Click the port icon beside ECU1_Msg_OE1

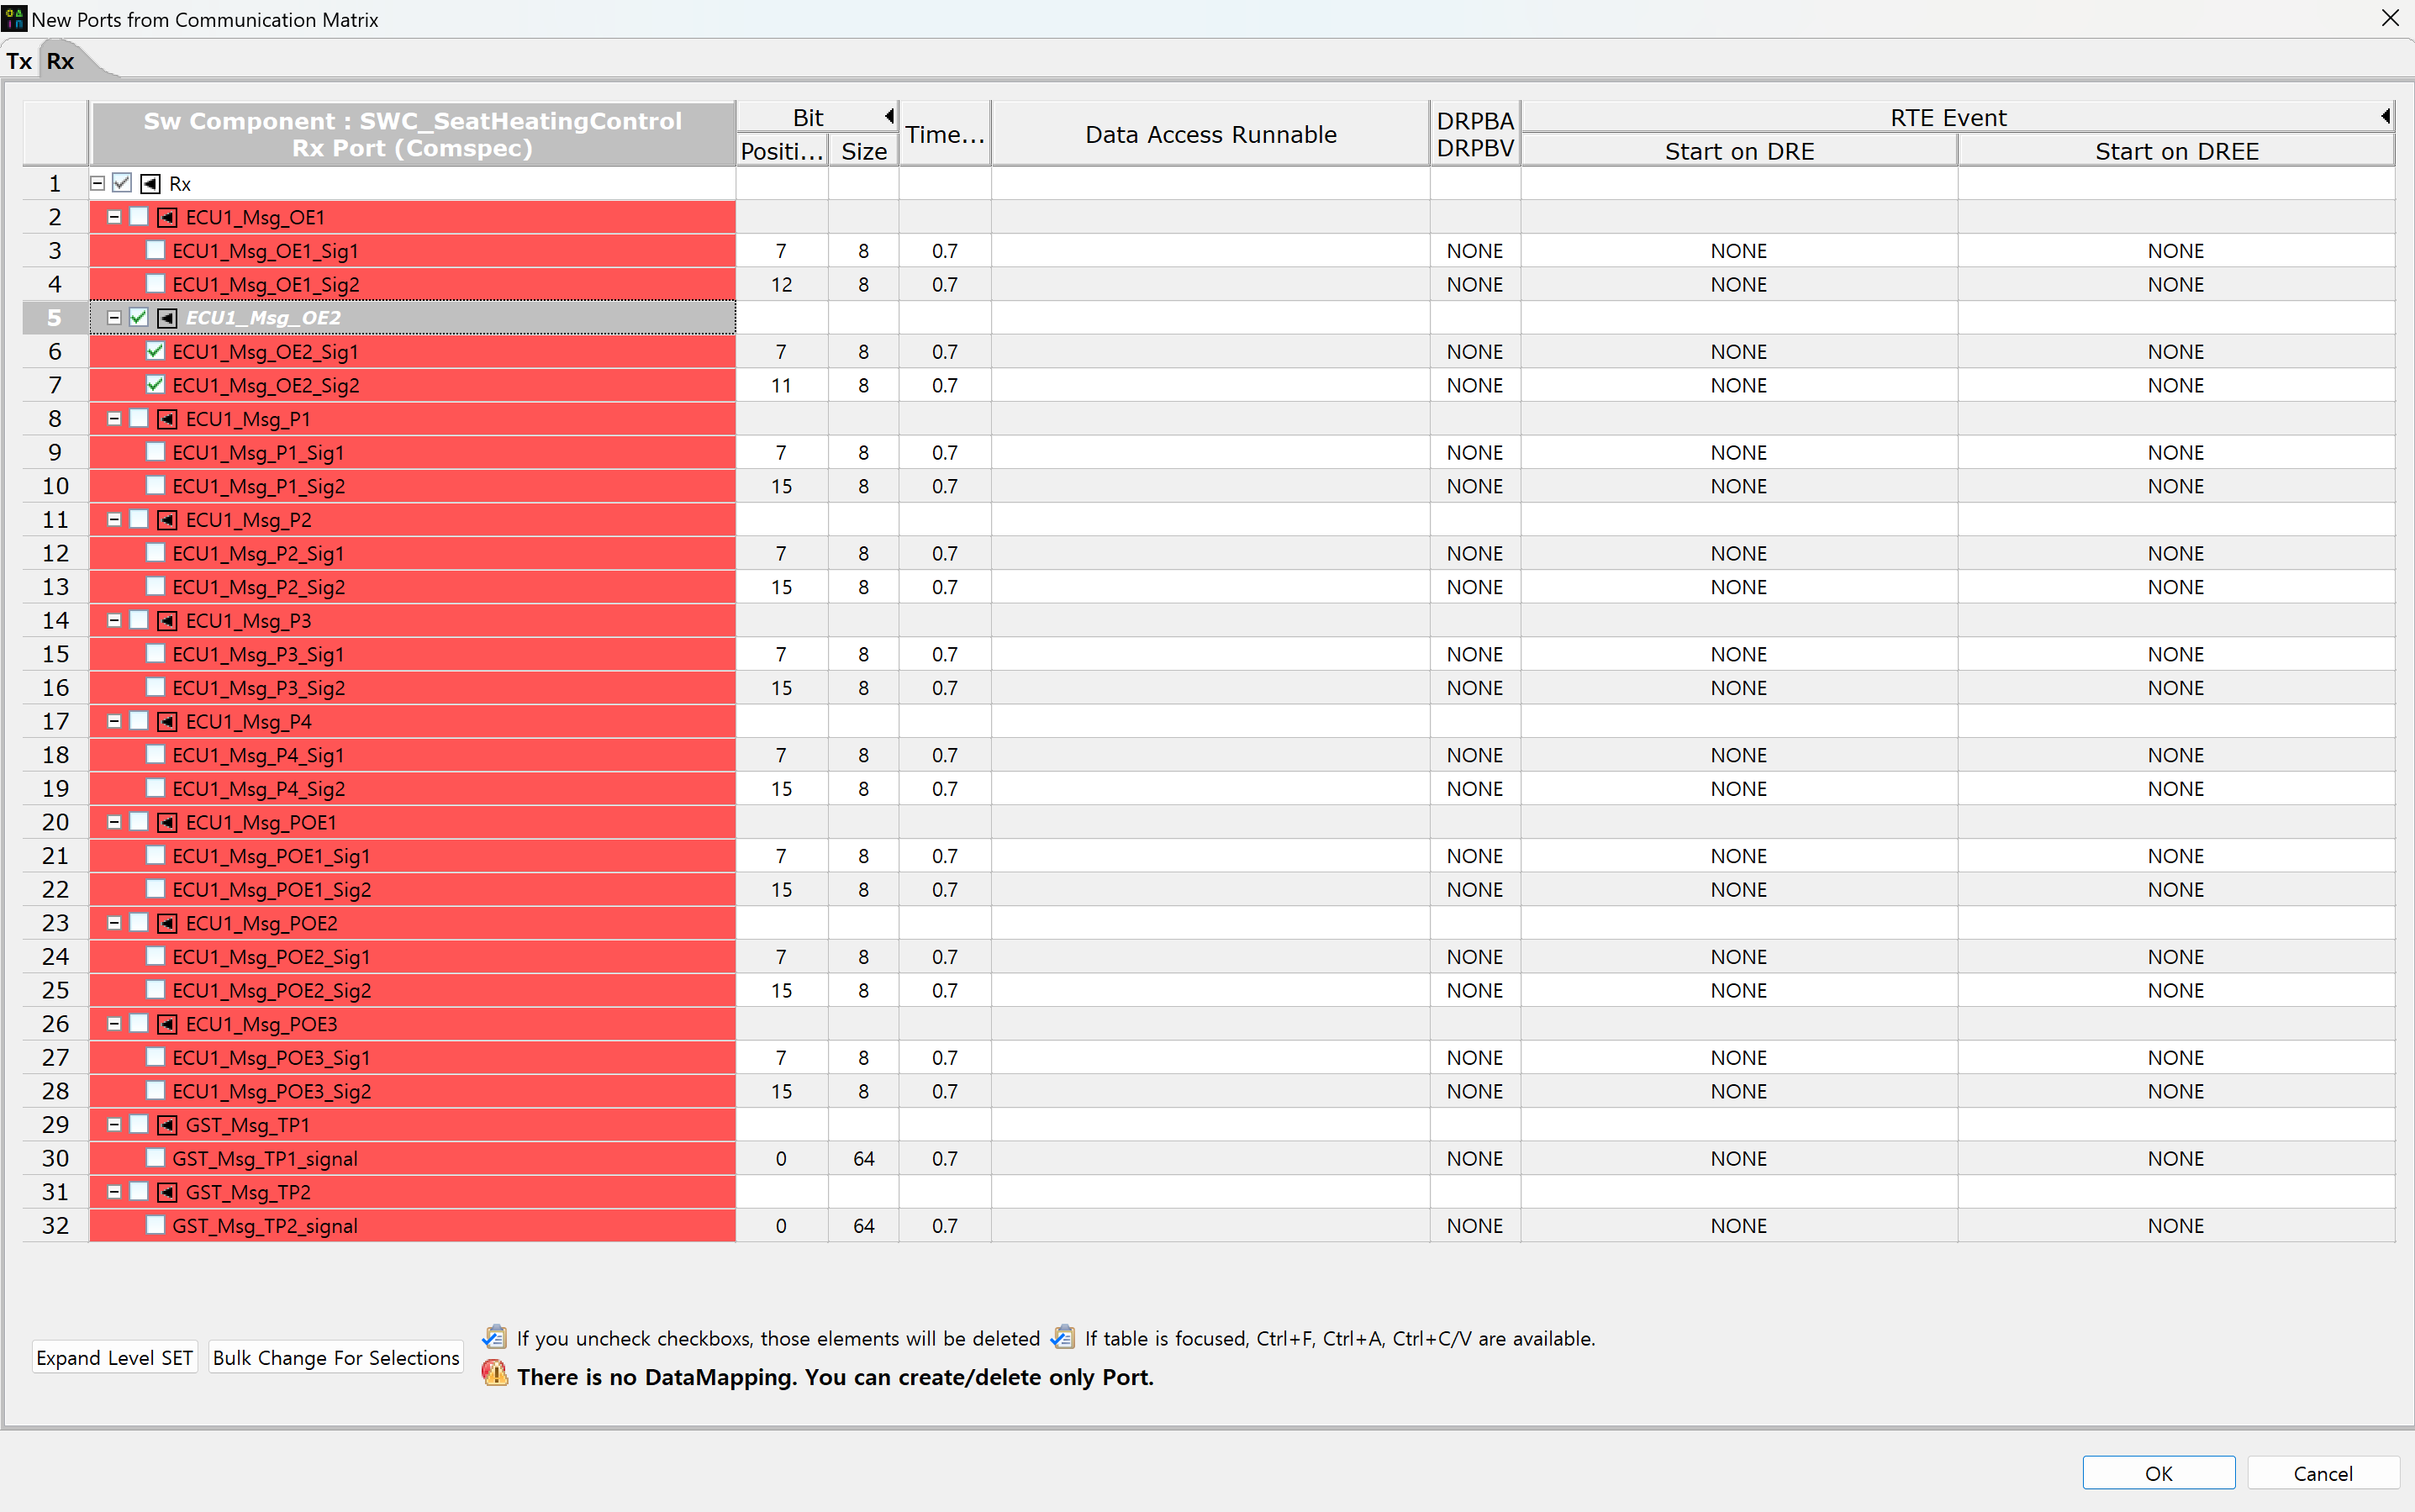point(167,217)
